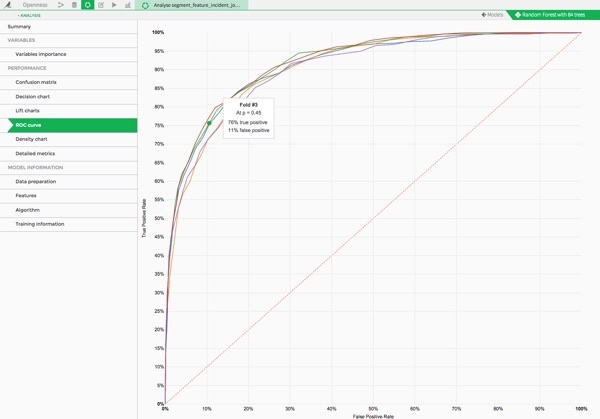Go back to Models list
The height and width of the screenshot is (419, 600).
point(492,15)
